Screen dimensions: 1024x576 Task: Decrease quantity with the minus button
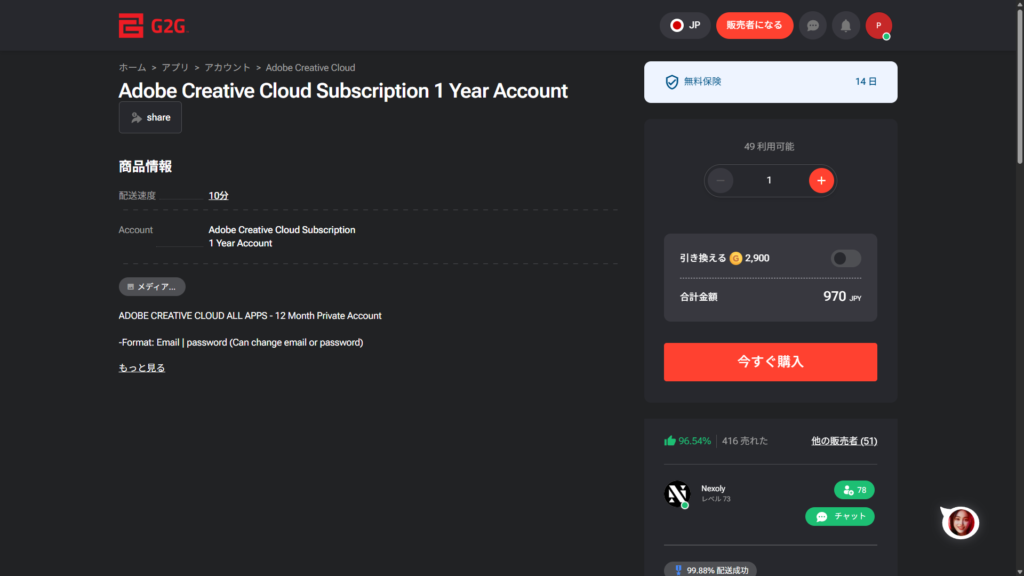click(x=720, y=180)
